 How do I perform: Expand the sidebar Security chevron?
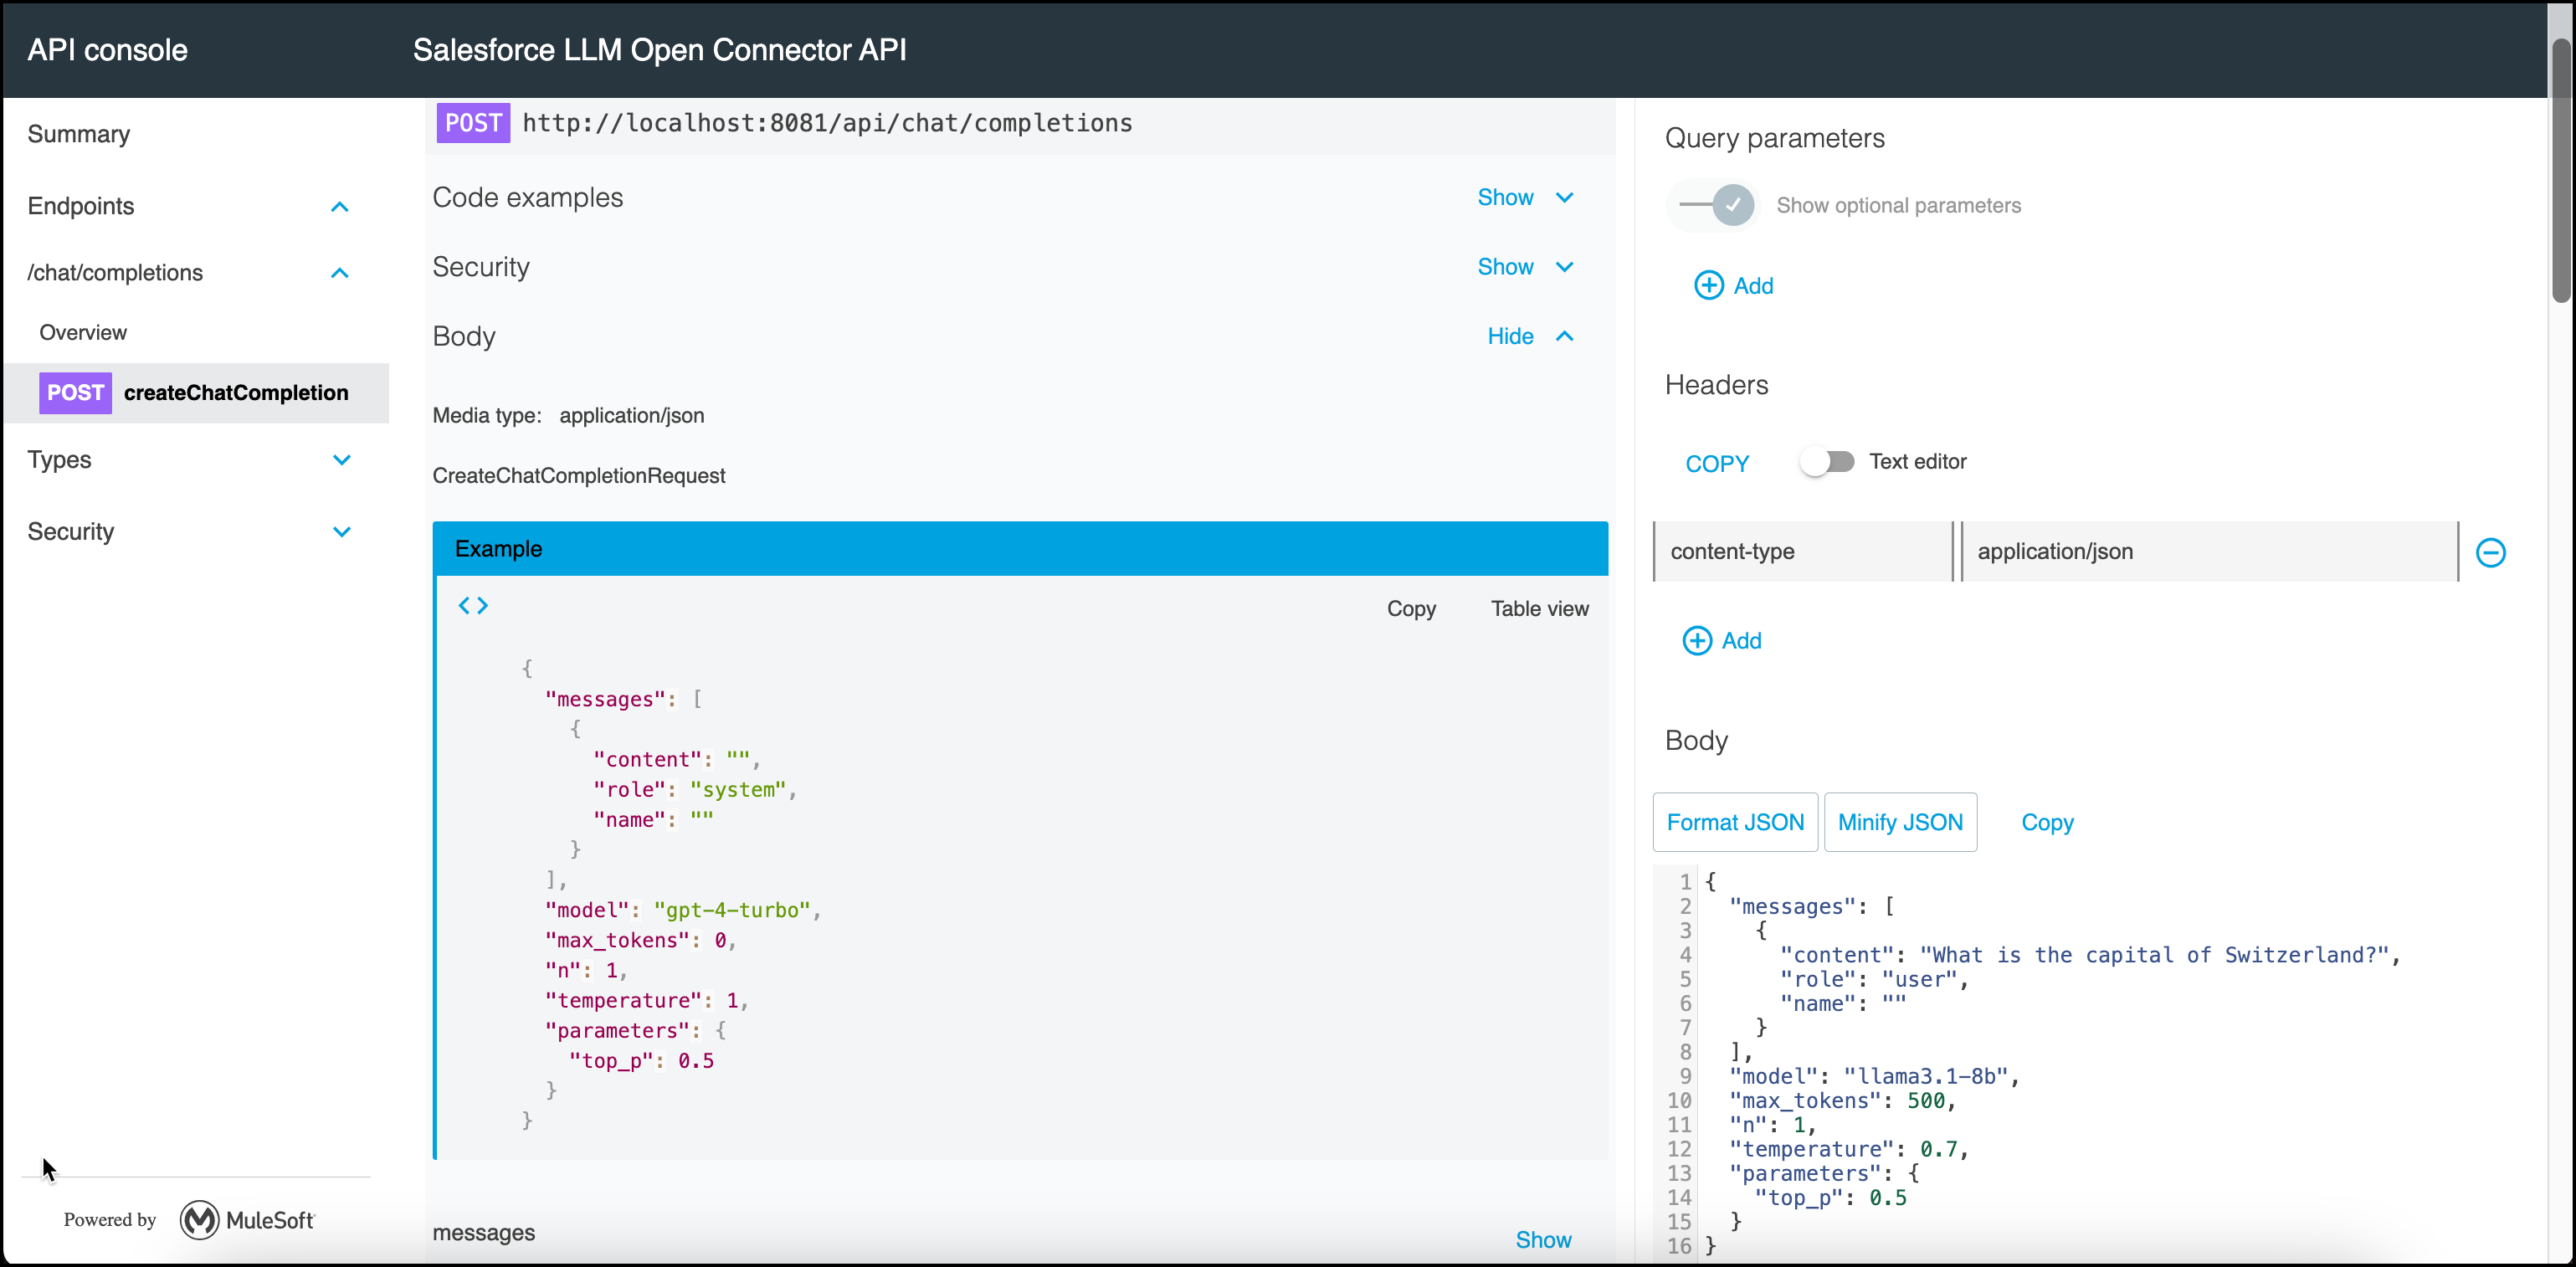pos(342,532)
